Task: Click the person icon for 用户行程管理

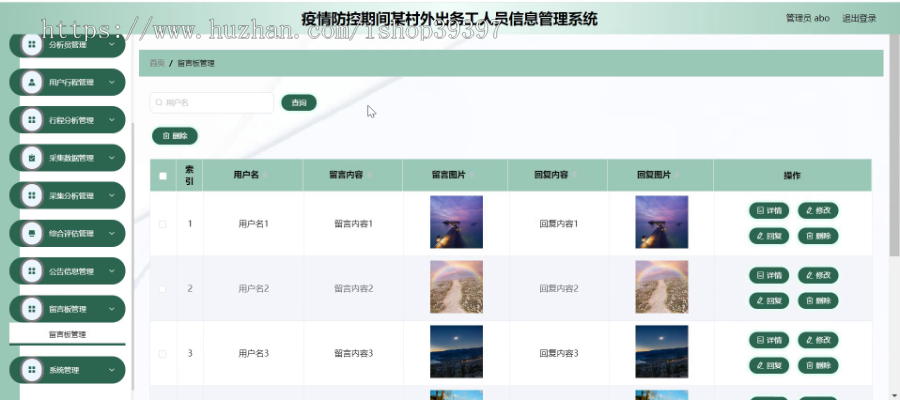Action: (x=32, y=83)
